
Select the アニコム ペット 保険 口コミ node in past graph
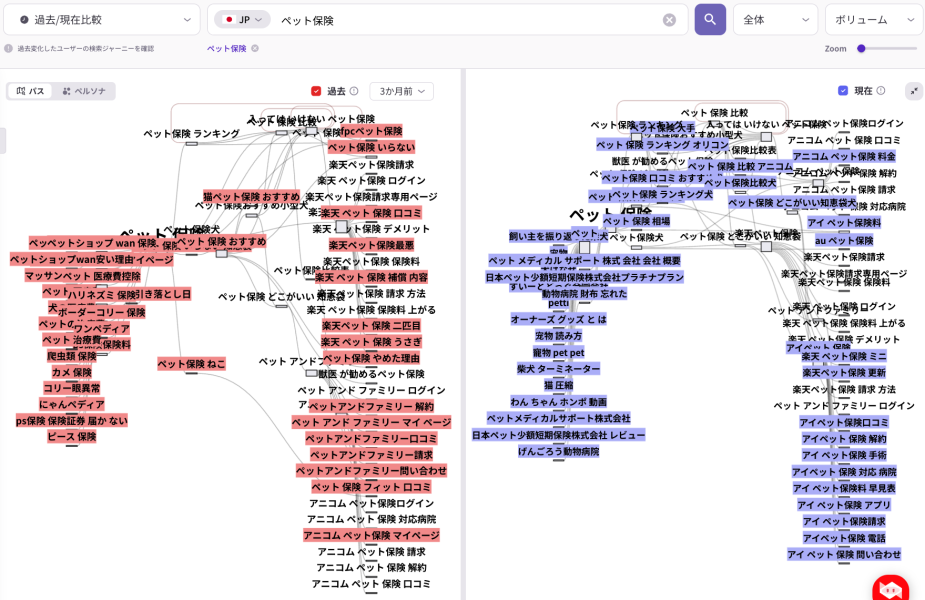(x=371, y=583)
